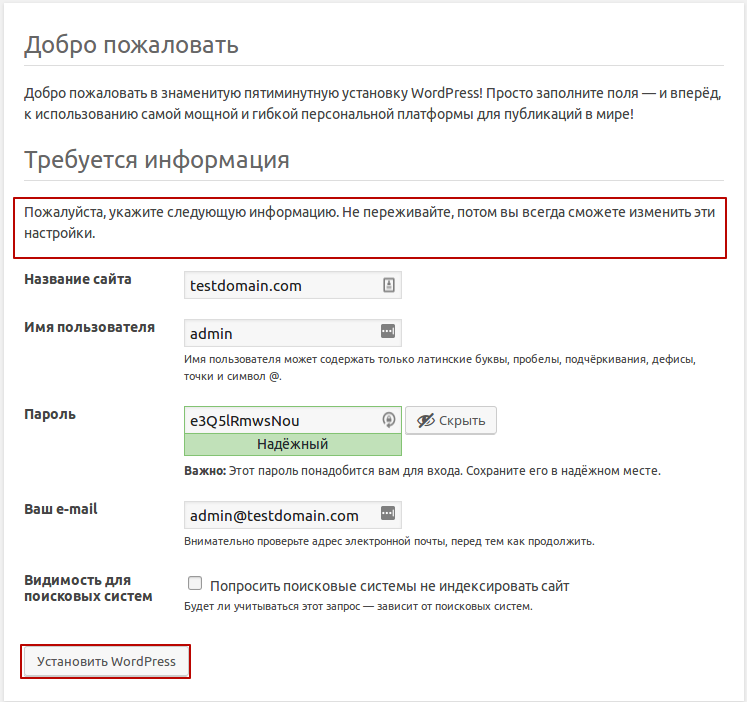747x702 pixels.
Task: Click the autofill icon in site title field
Action: (x=389, y=286)
